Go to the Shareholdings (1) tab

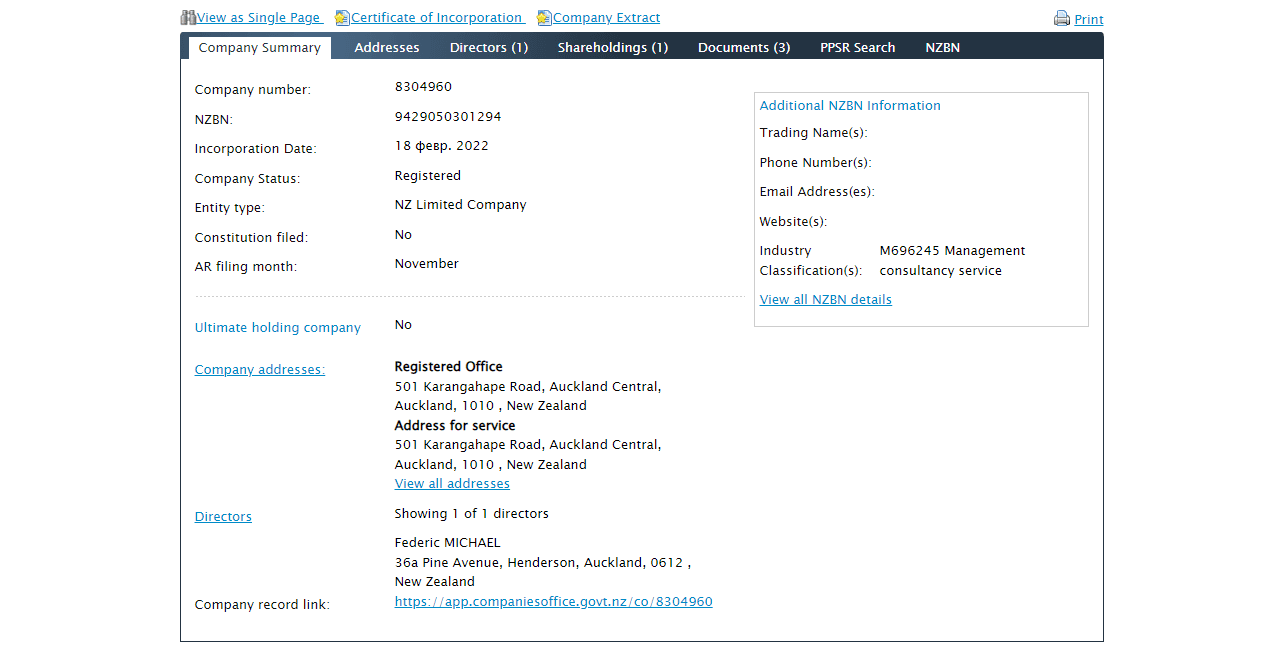click(613, 48)
